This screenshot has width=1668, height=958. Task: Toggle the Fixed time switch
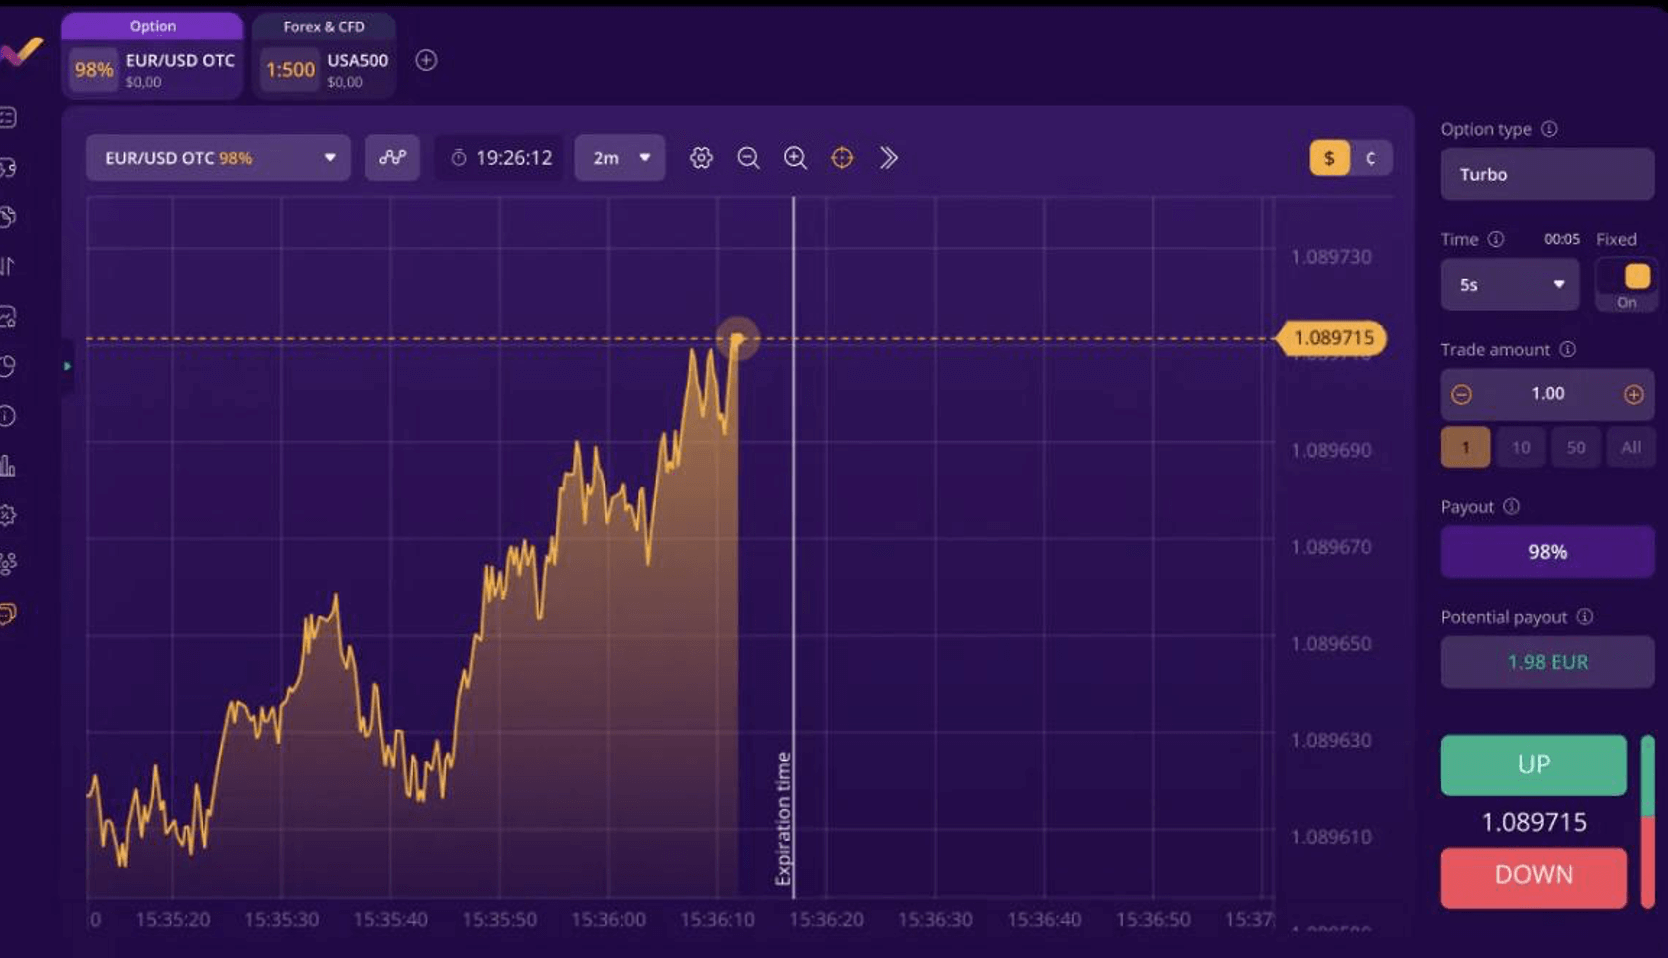1627,284
